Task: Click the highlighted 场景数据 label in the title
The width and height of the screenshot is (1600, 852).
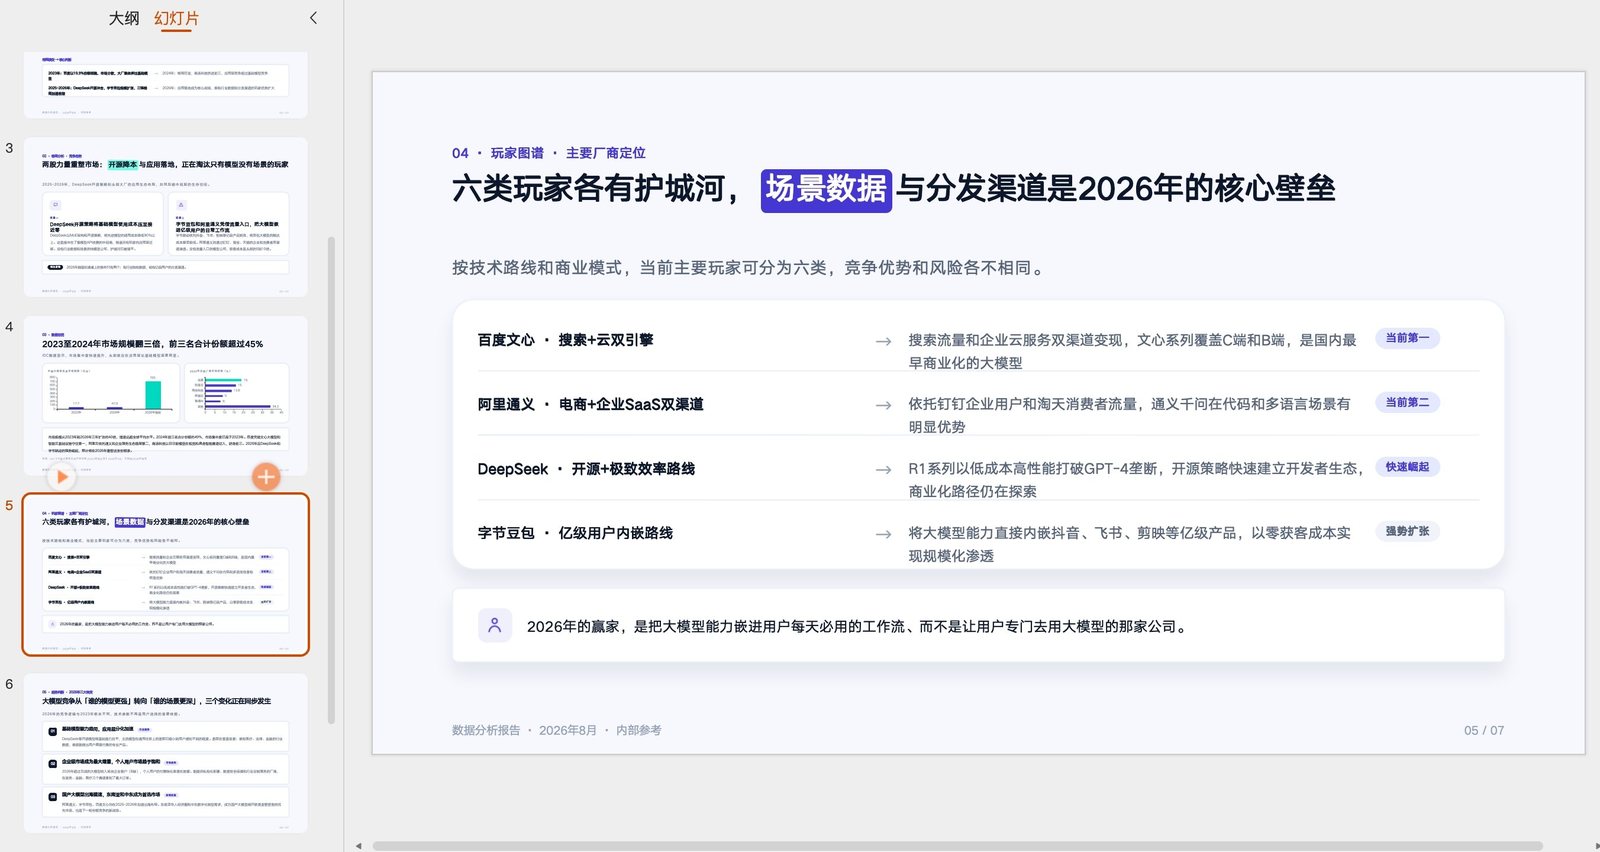Action: (826, 189)
